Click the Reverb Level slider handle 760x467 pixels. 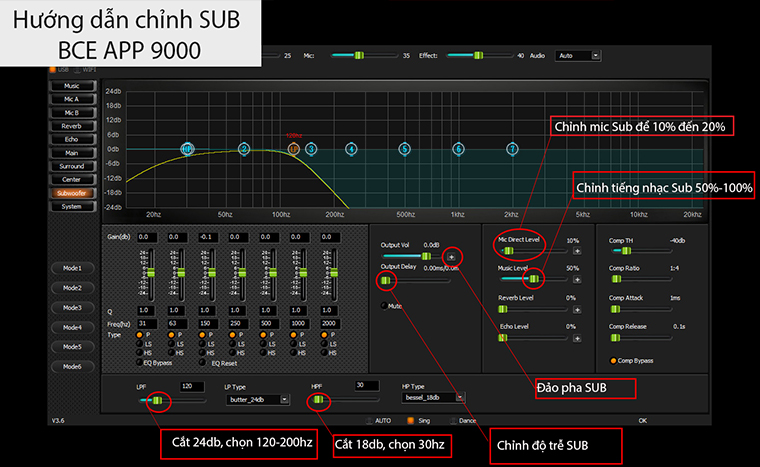pyautogui.click(x=503, y=309)
